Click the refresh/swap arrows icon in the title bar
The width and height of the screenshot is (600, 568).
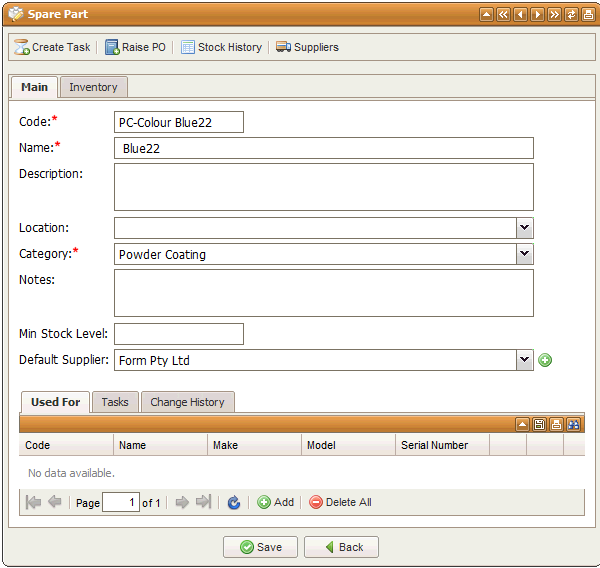[571, 15]
